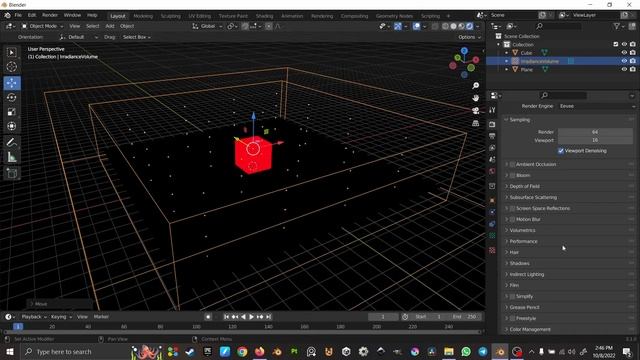Click the Render samples value field
Screen dimensions: 640x360
point(595,132)
